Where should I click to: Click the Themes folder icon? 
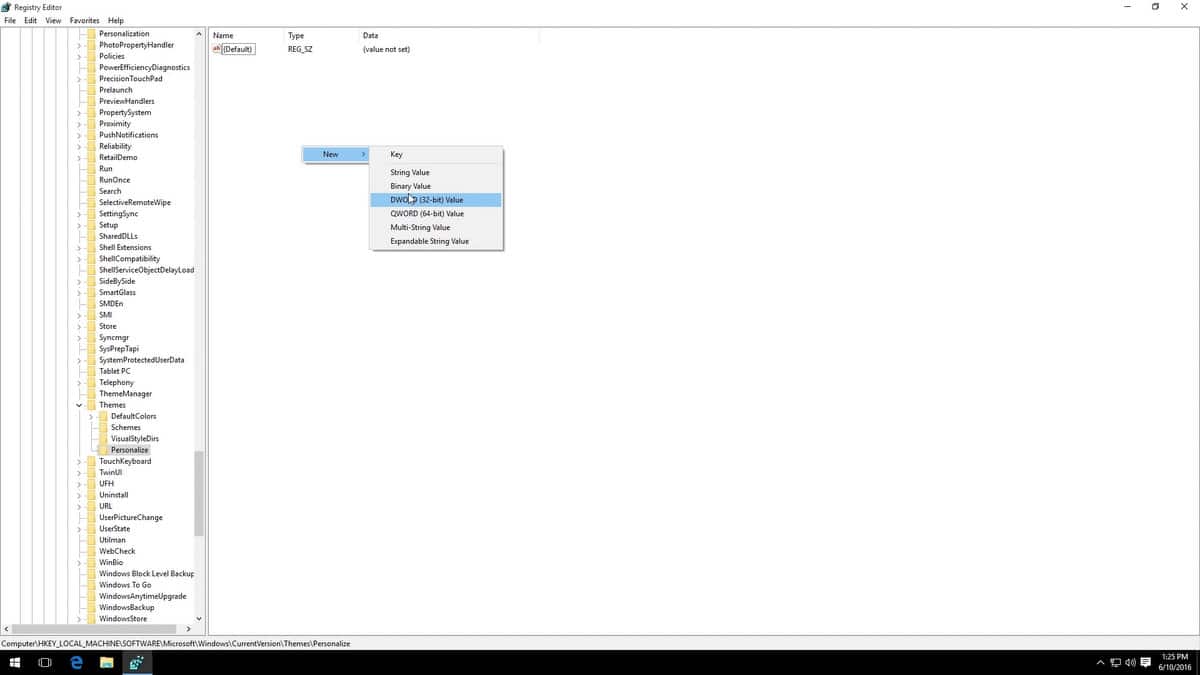click(x=91, y=405)
